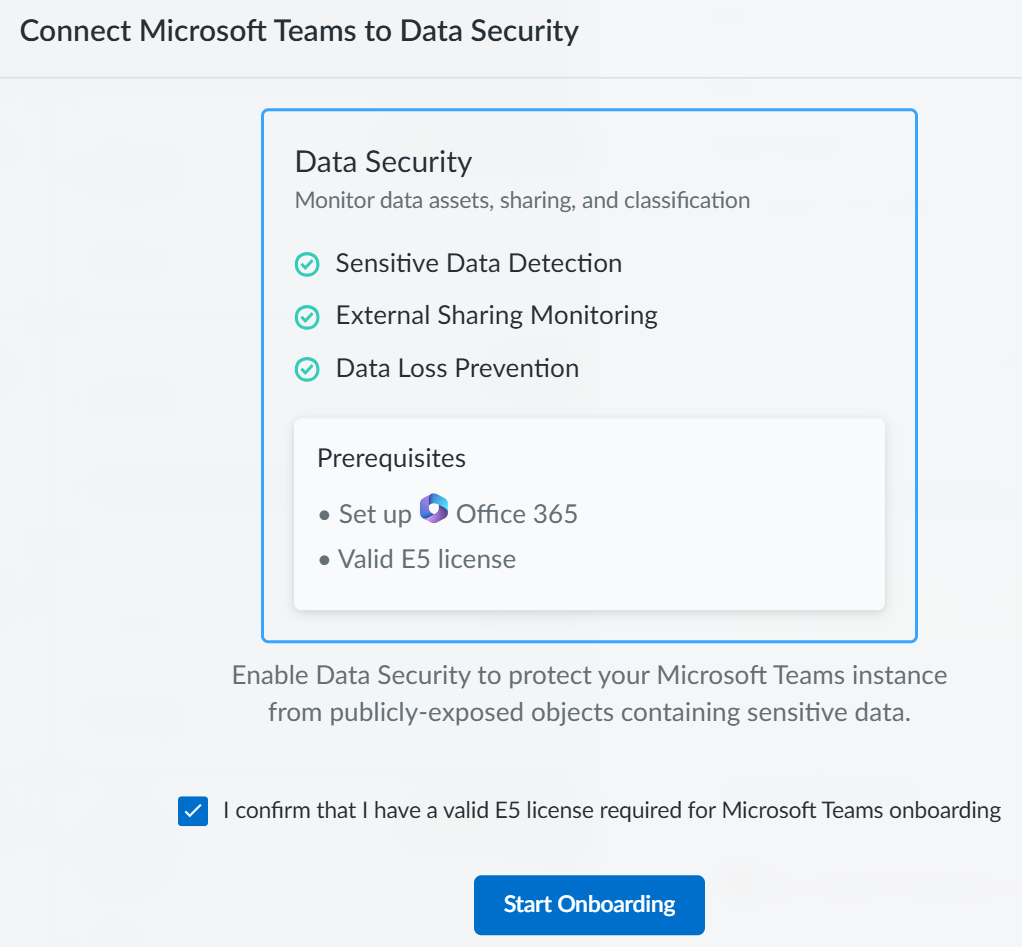Viewport: 1022px width, 947px height.
Task: Click the "Office 365" prerequisite text
Action: (x=516, y=514)
